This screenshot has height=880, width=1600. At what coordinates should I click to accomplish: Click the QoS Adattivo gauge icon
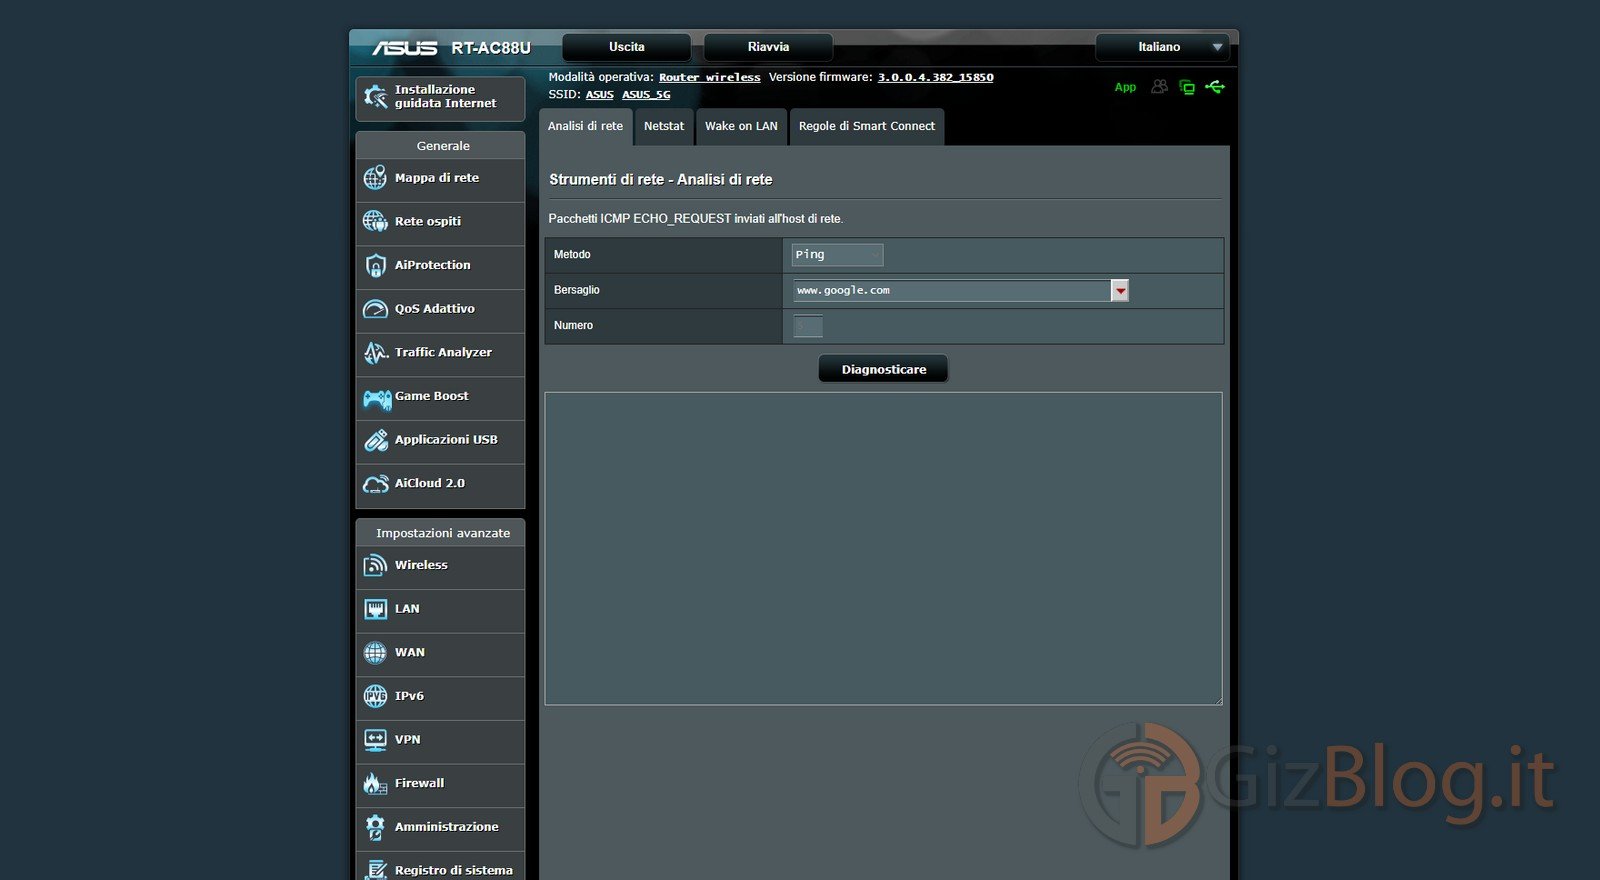pyautogui.click(x=375, y=309)
